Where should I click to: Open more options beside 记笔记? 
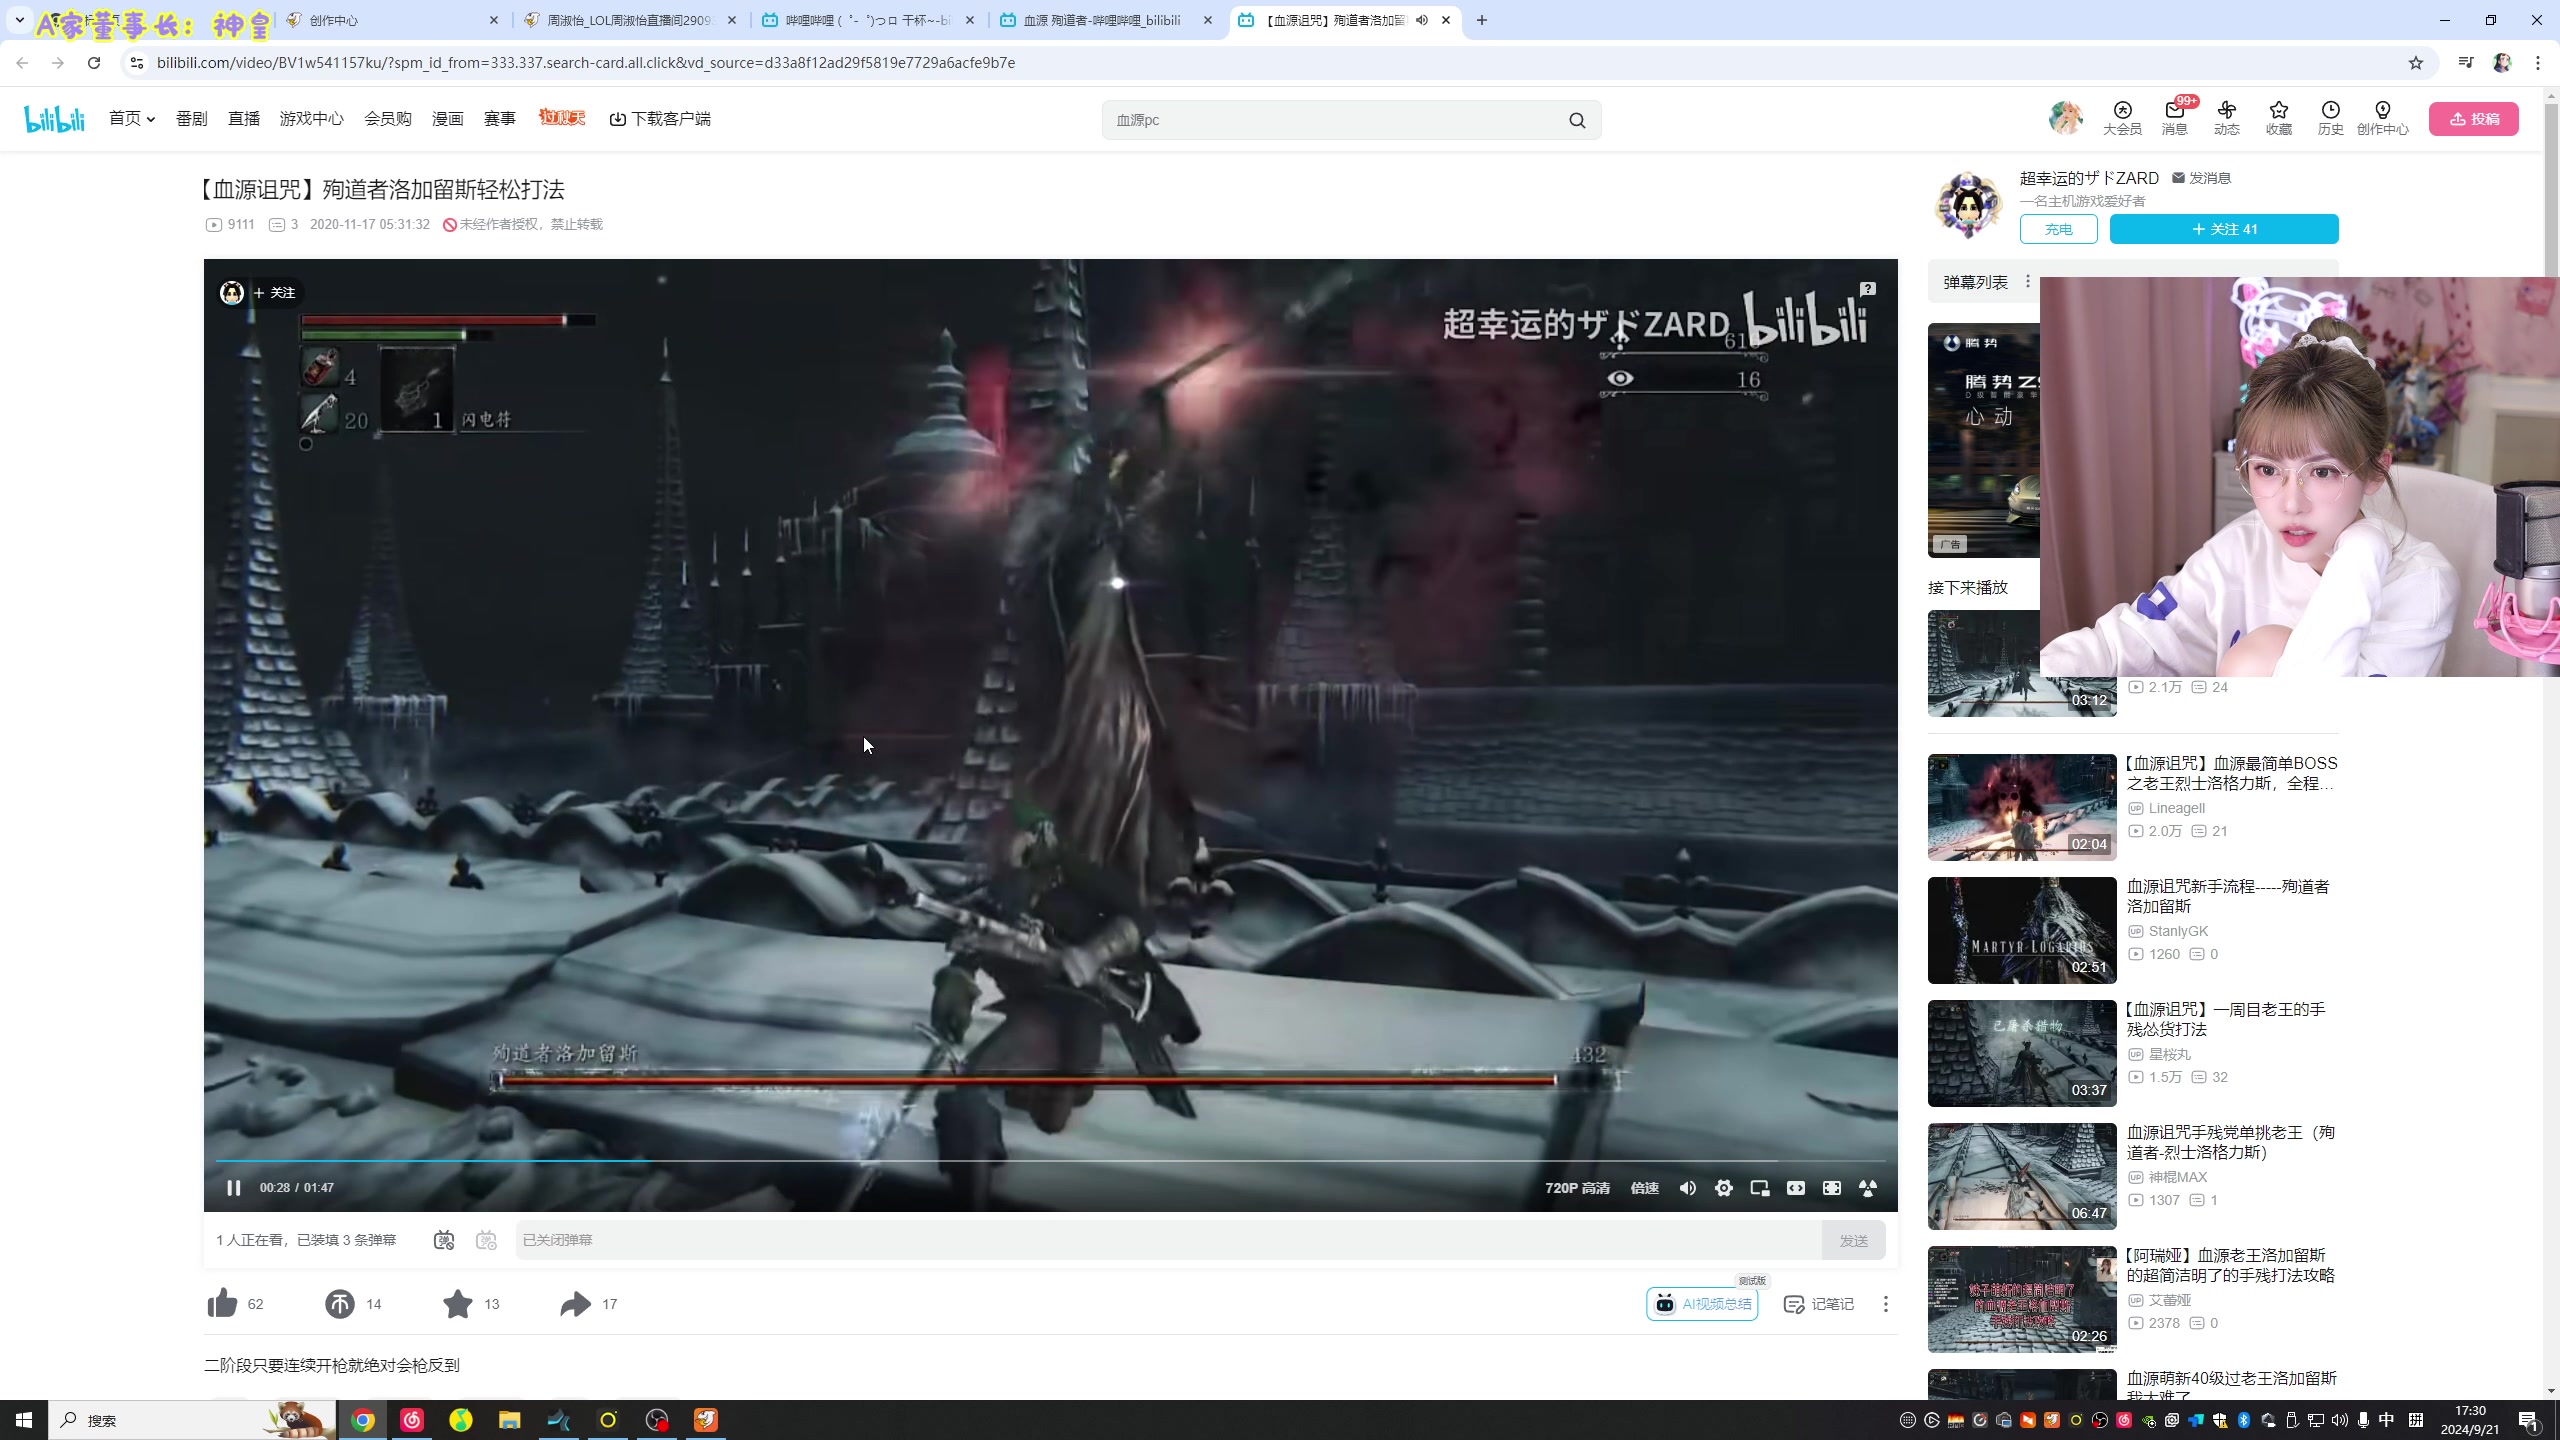1886,1304
